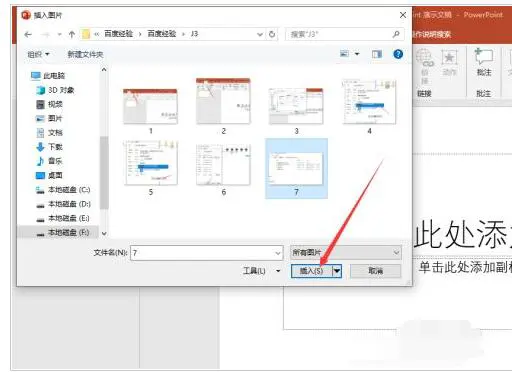
Task: Refresh the J3 folder listing
Action: point(272,34)
